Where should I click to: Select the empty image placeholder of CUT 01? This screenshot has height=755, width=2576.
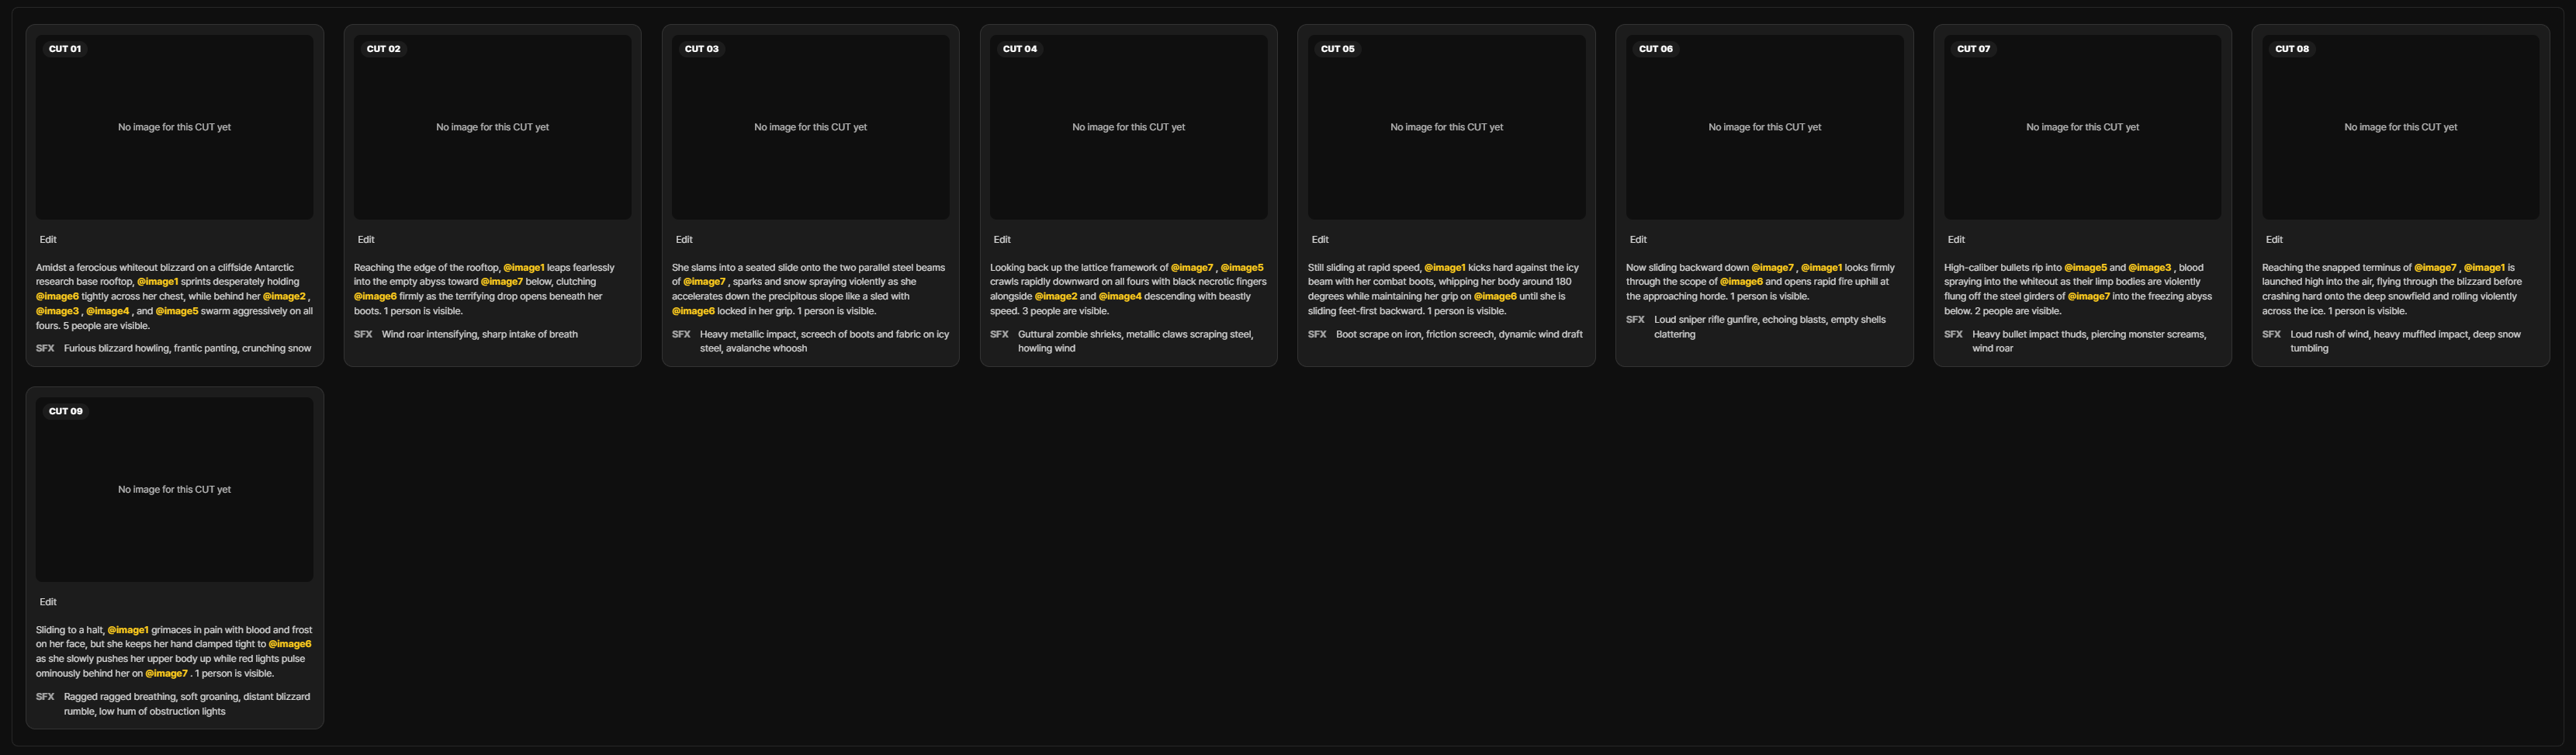pos(174,127)
